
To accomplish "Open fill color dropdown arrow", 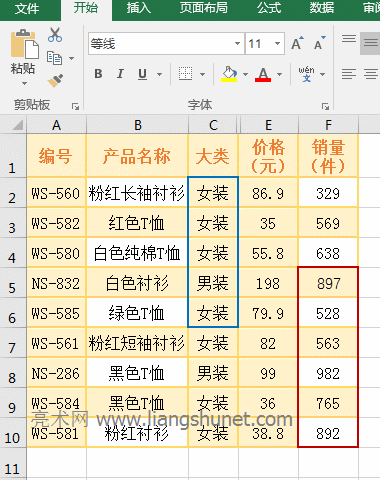I will point(245,74).
